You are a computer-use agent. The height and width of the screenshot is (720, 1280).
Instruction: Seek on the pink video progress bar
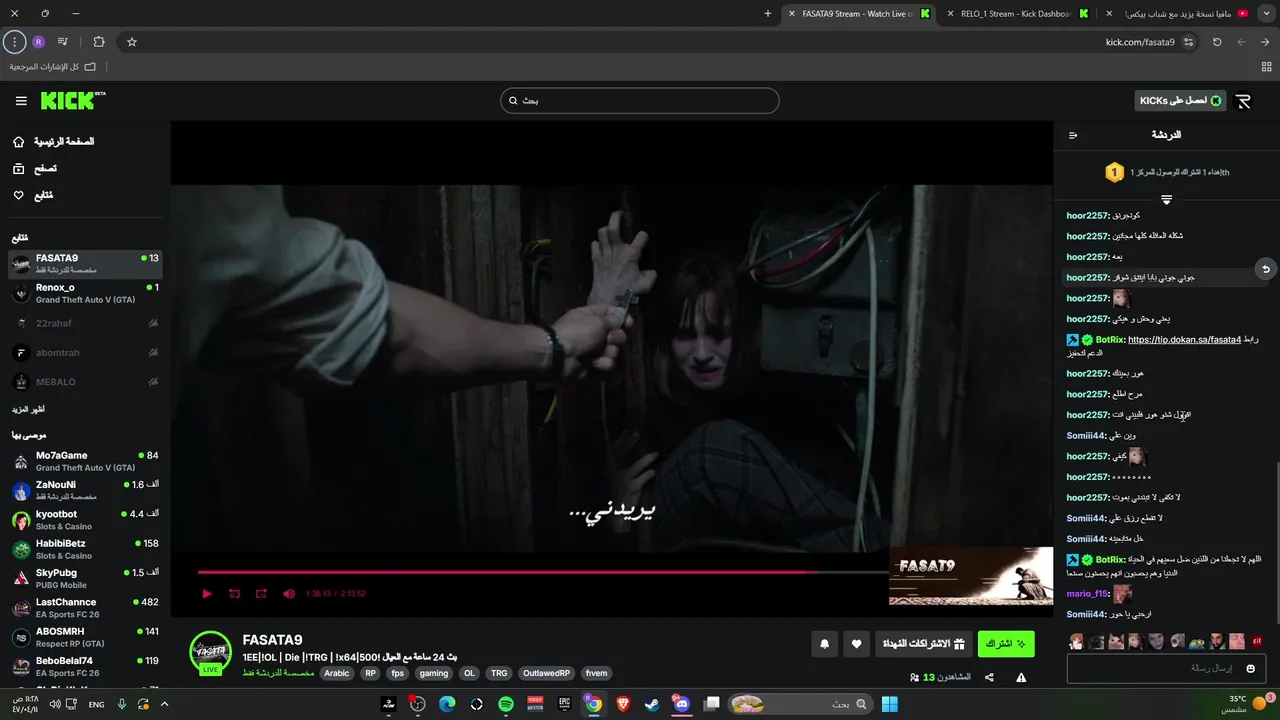[x=542, y=572]
